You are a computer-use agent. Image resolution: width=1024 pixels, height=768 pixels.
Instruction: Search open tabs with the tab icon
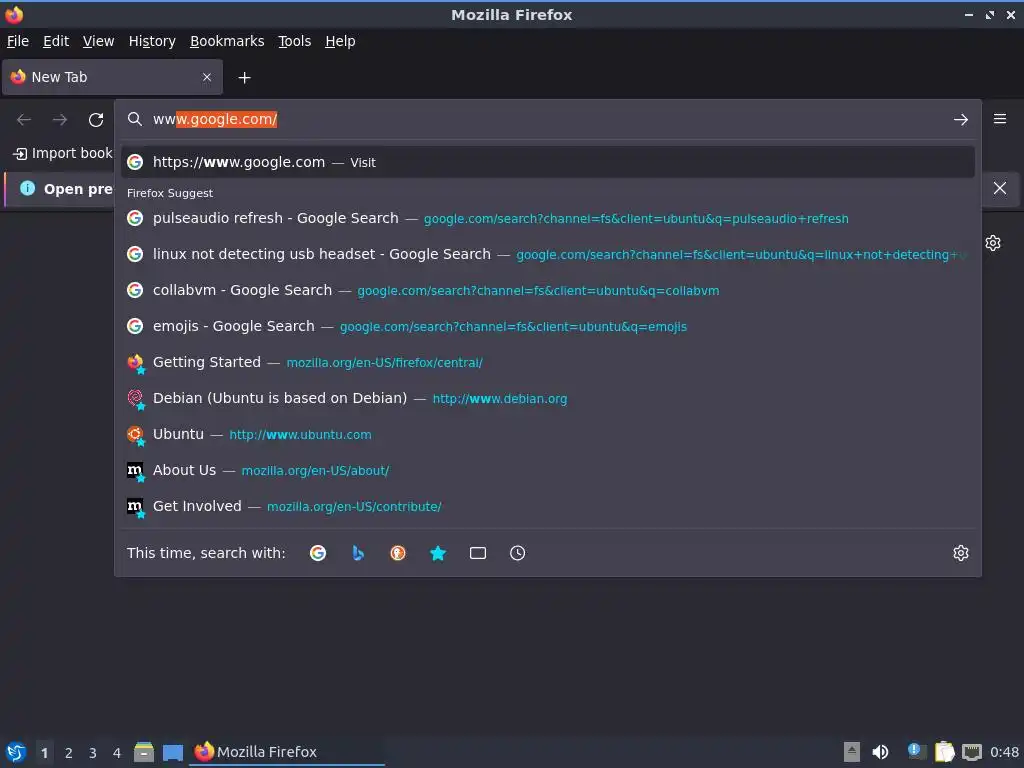[478, 553]
